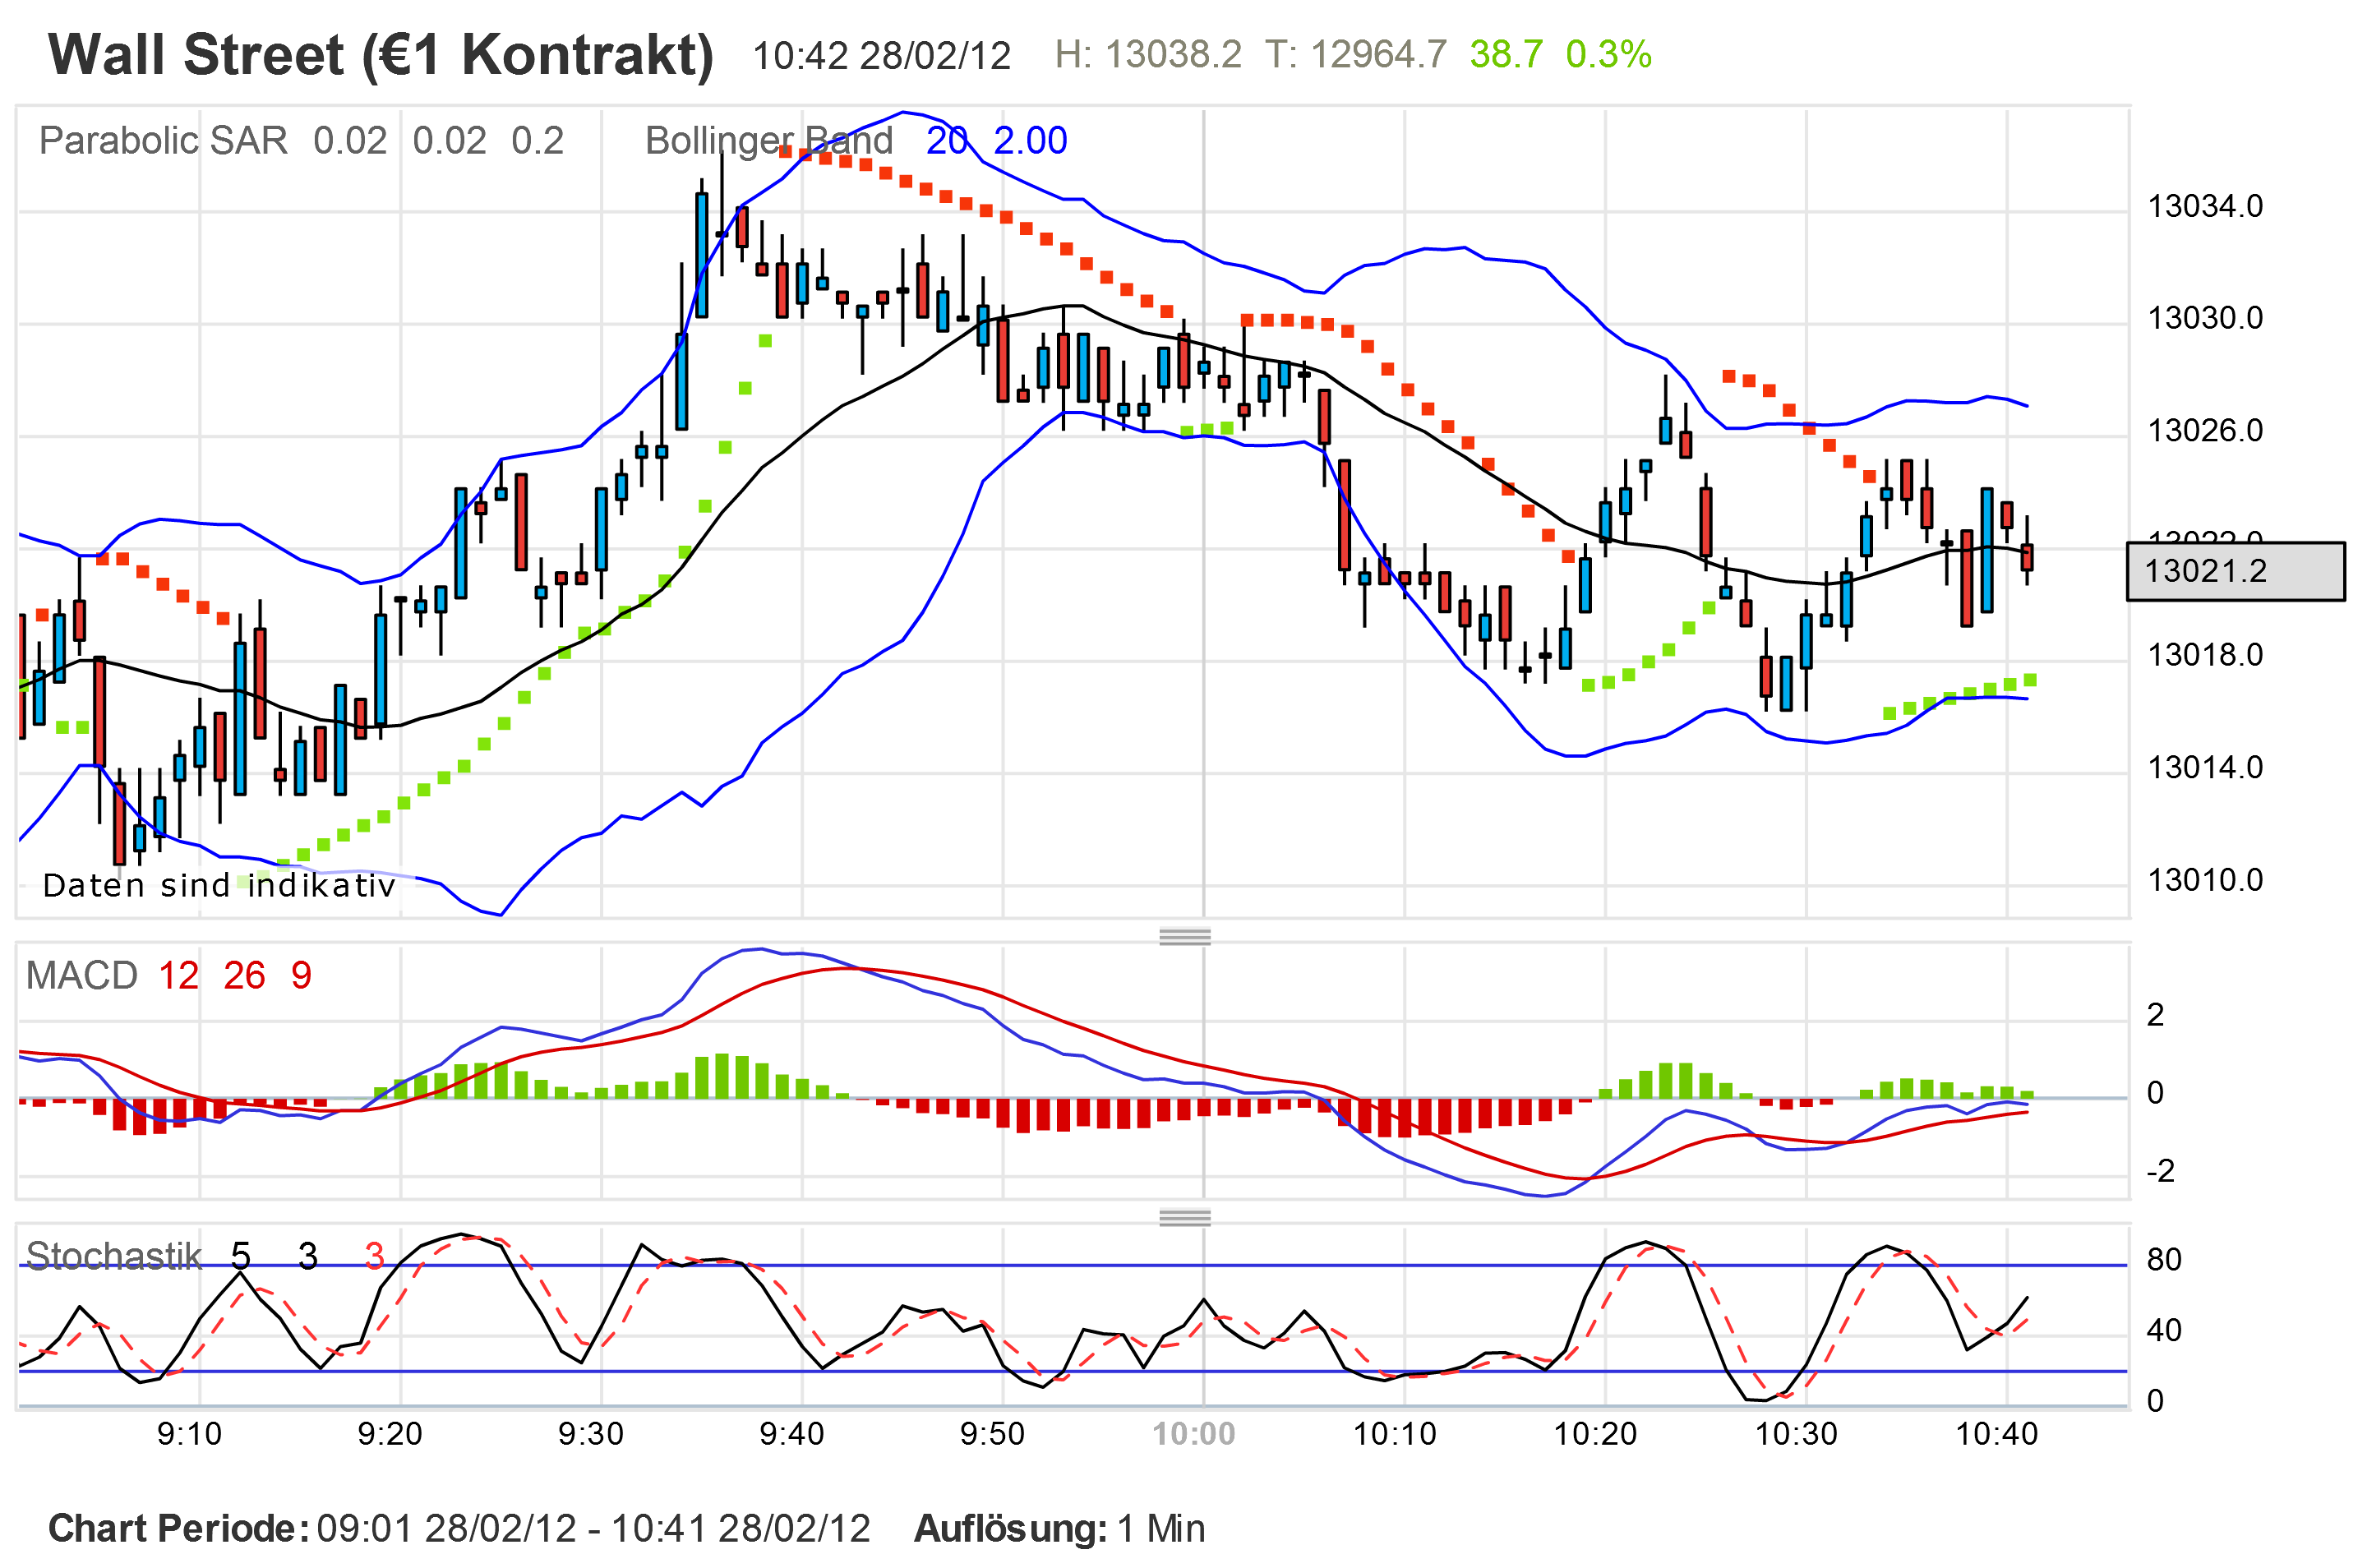Click the time axis label '10:40'
2367x1568 pixels.
(x=1997, y=1435)
